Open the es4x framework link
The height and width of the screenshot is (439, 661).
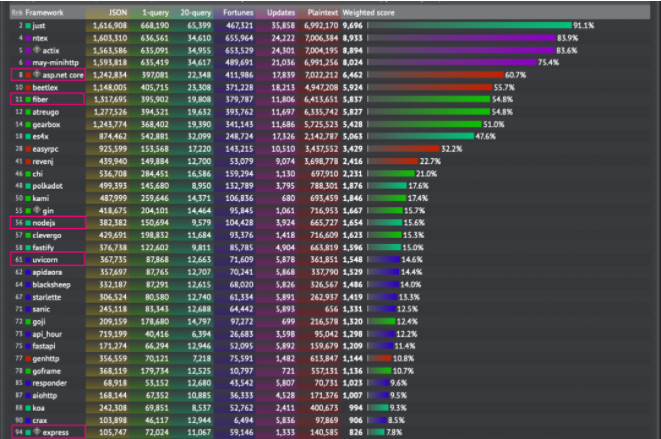40,137
